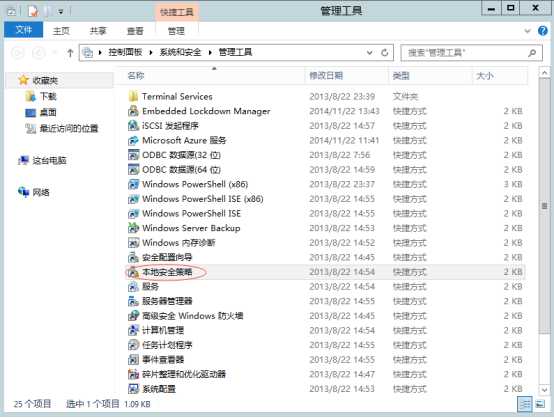Go up one folder level arrow
This screenshot has height=418, width=554.
[70, 53]
